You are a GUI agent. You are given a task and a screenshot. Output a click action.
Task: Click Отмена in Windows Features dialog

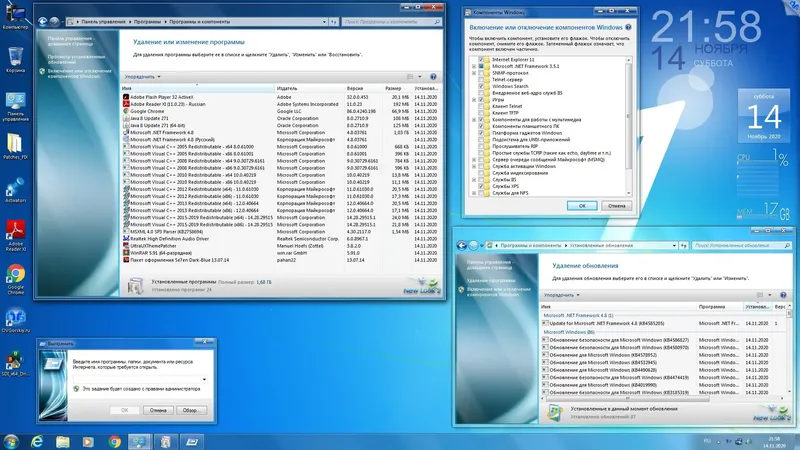616,206
